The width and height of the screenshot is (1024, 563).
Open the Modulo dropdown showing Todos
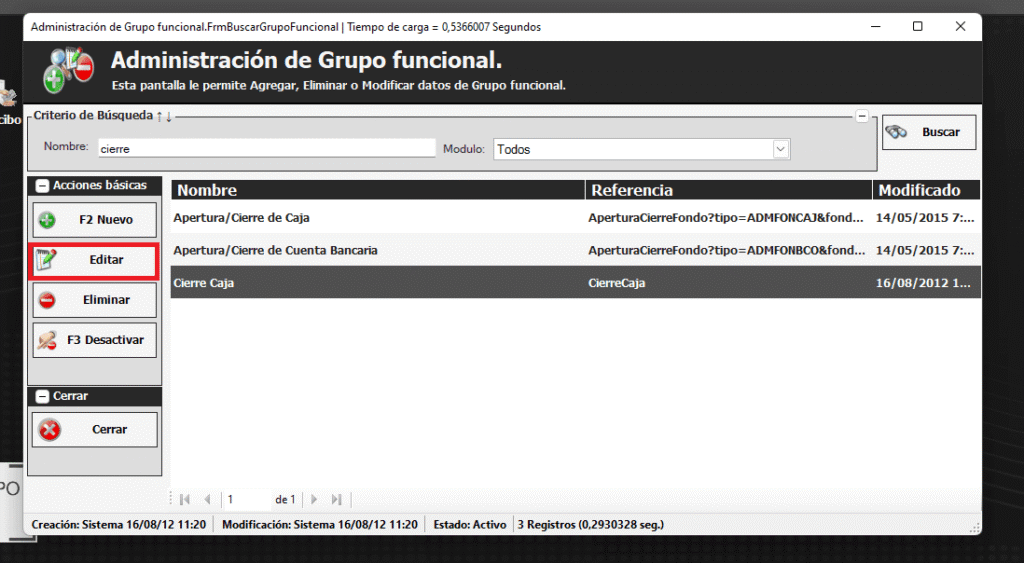(780, 149)
